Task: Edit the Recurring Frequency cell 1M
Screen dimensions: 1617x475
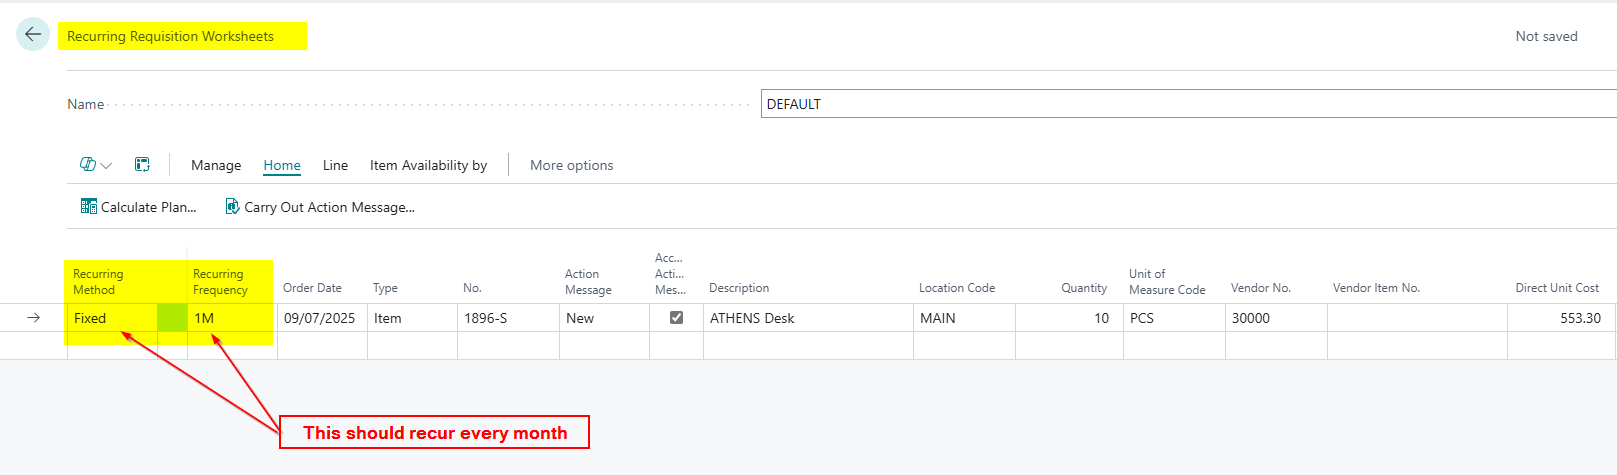Action: point(231,318)
